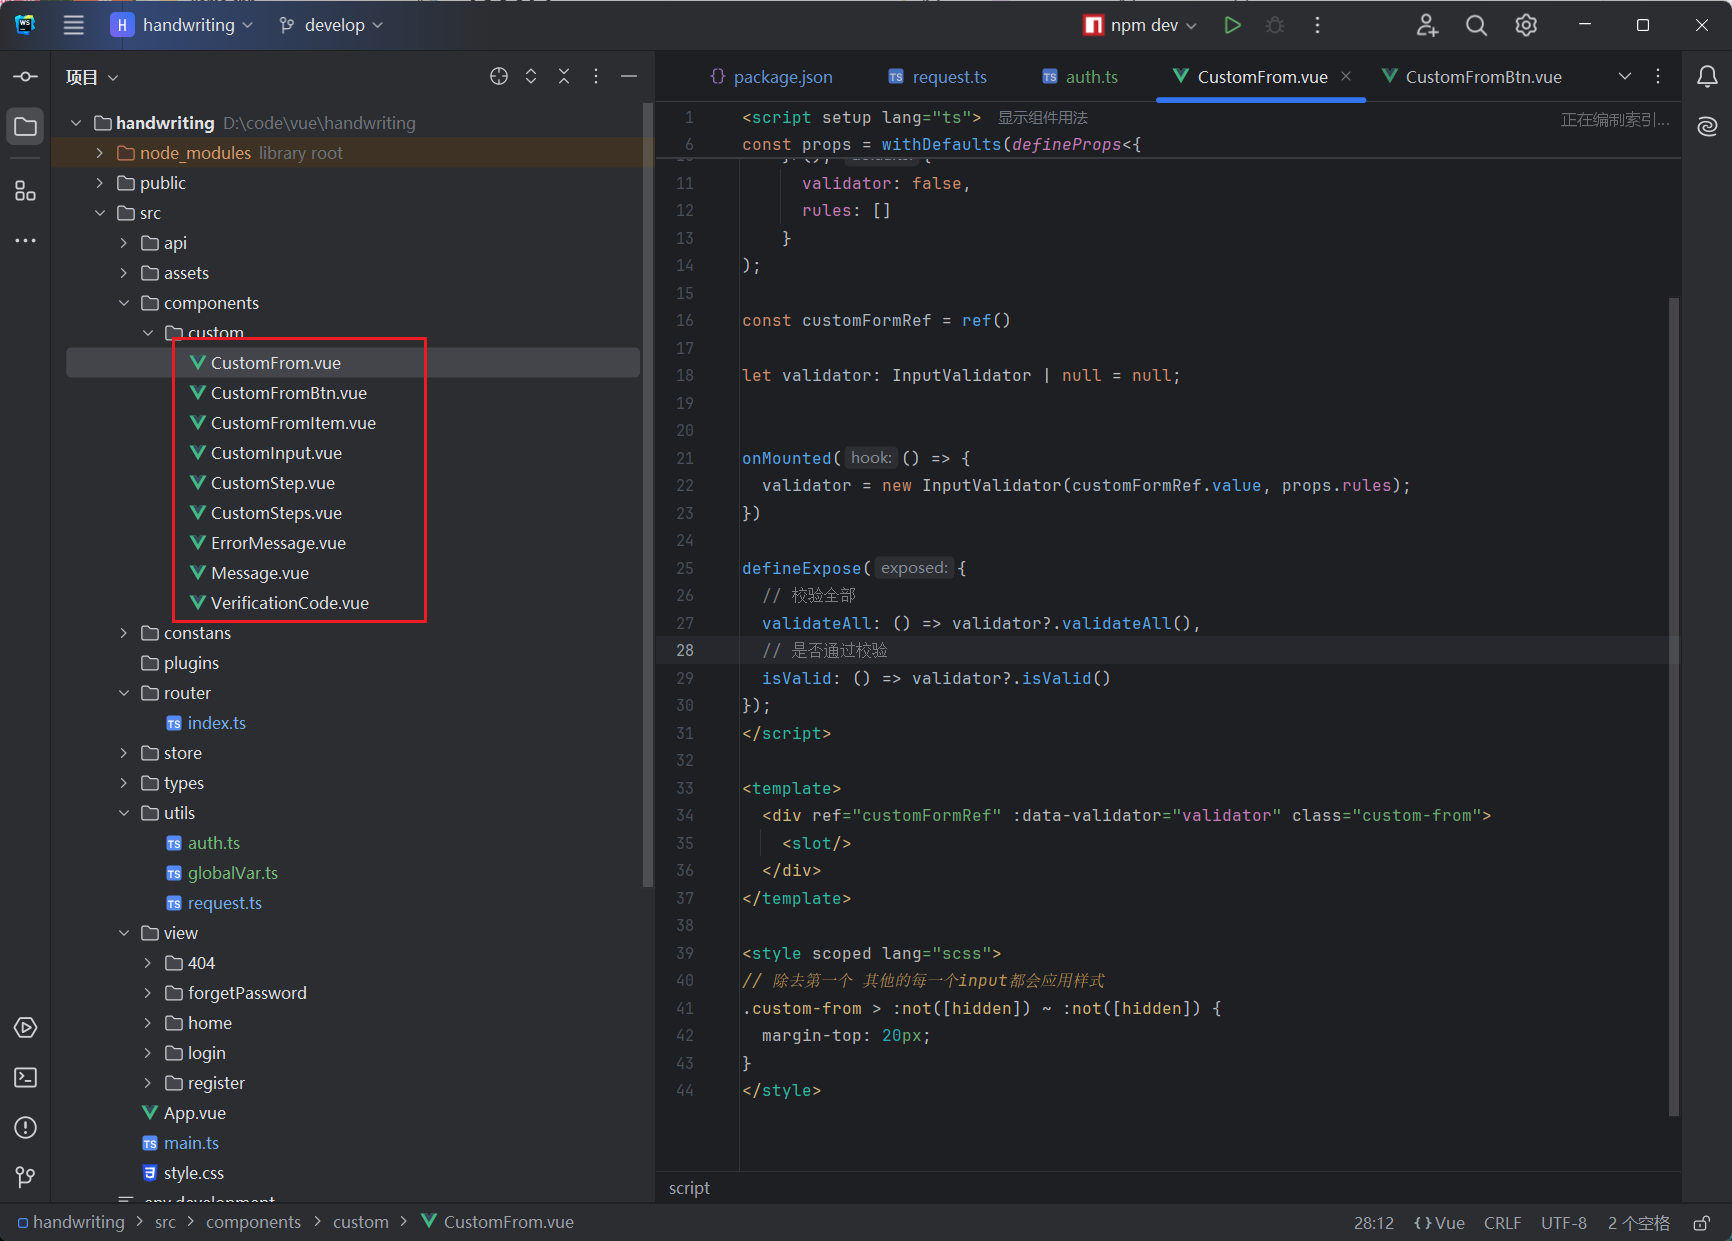This screenshot has width=1732, height=1241.
Task: Click the CRLF line separator button
Action: pos(1502,1223)
